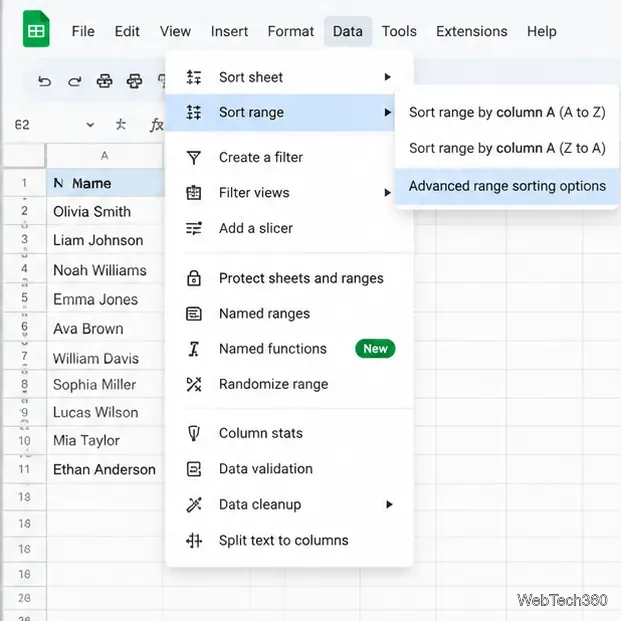Expand the Filter views submenu arrow

(388, 193)
